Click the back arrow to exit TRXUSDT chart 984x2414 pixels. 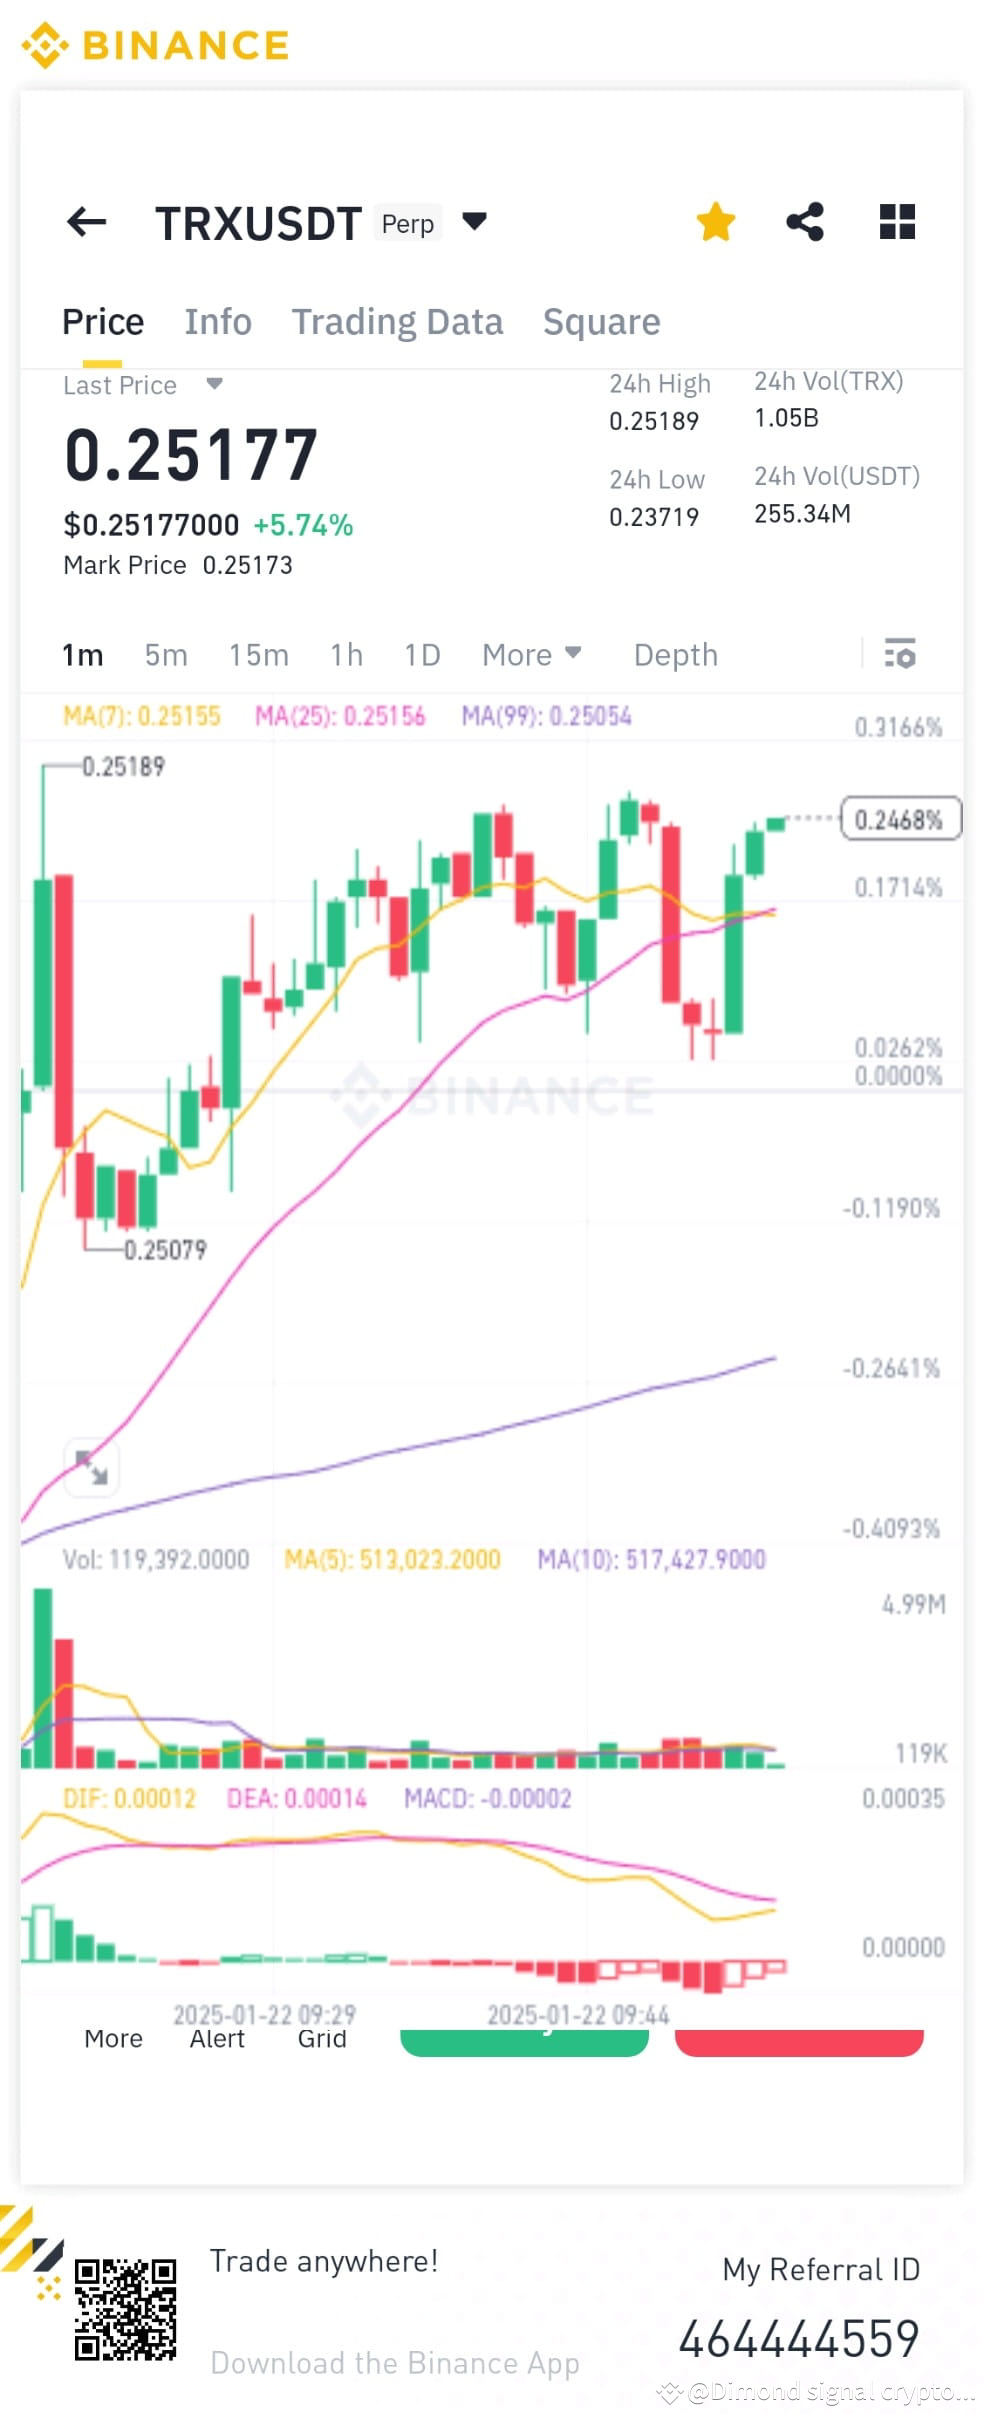[x=86, y=222]
